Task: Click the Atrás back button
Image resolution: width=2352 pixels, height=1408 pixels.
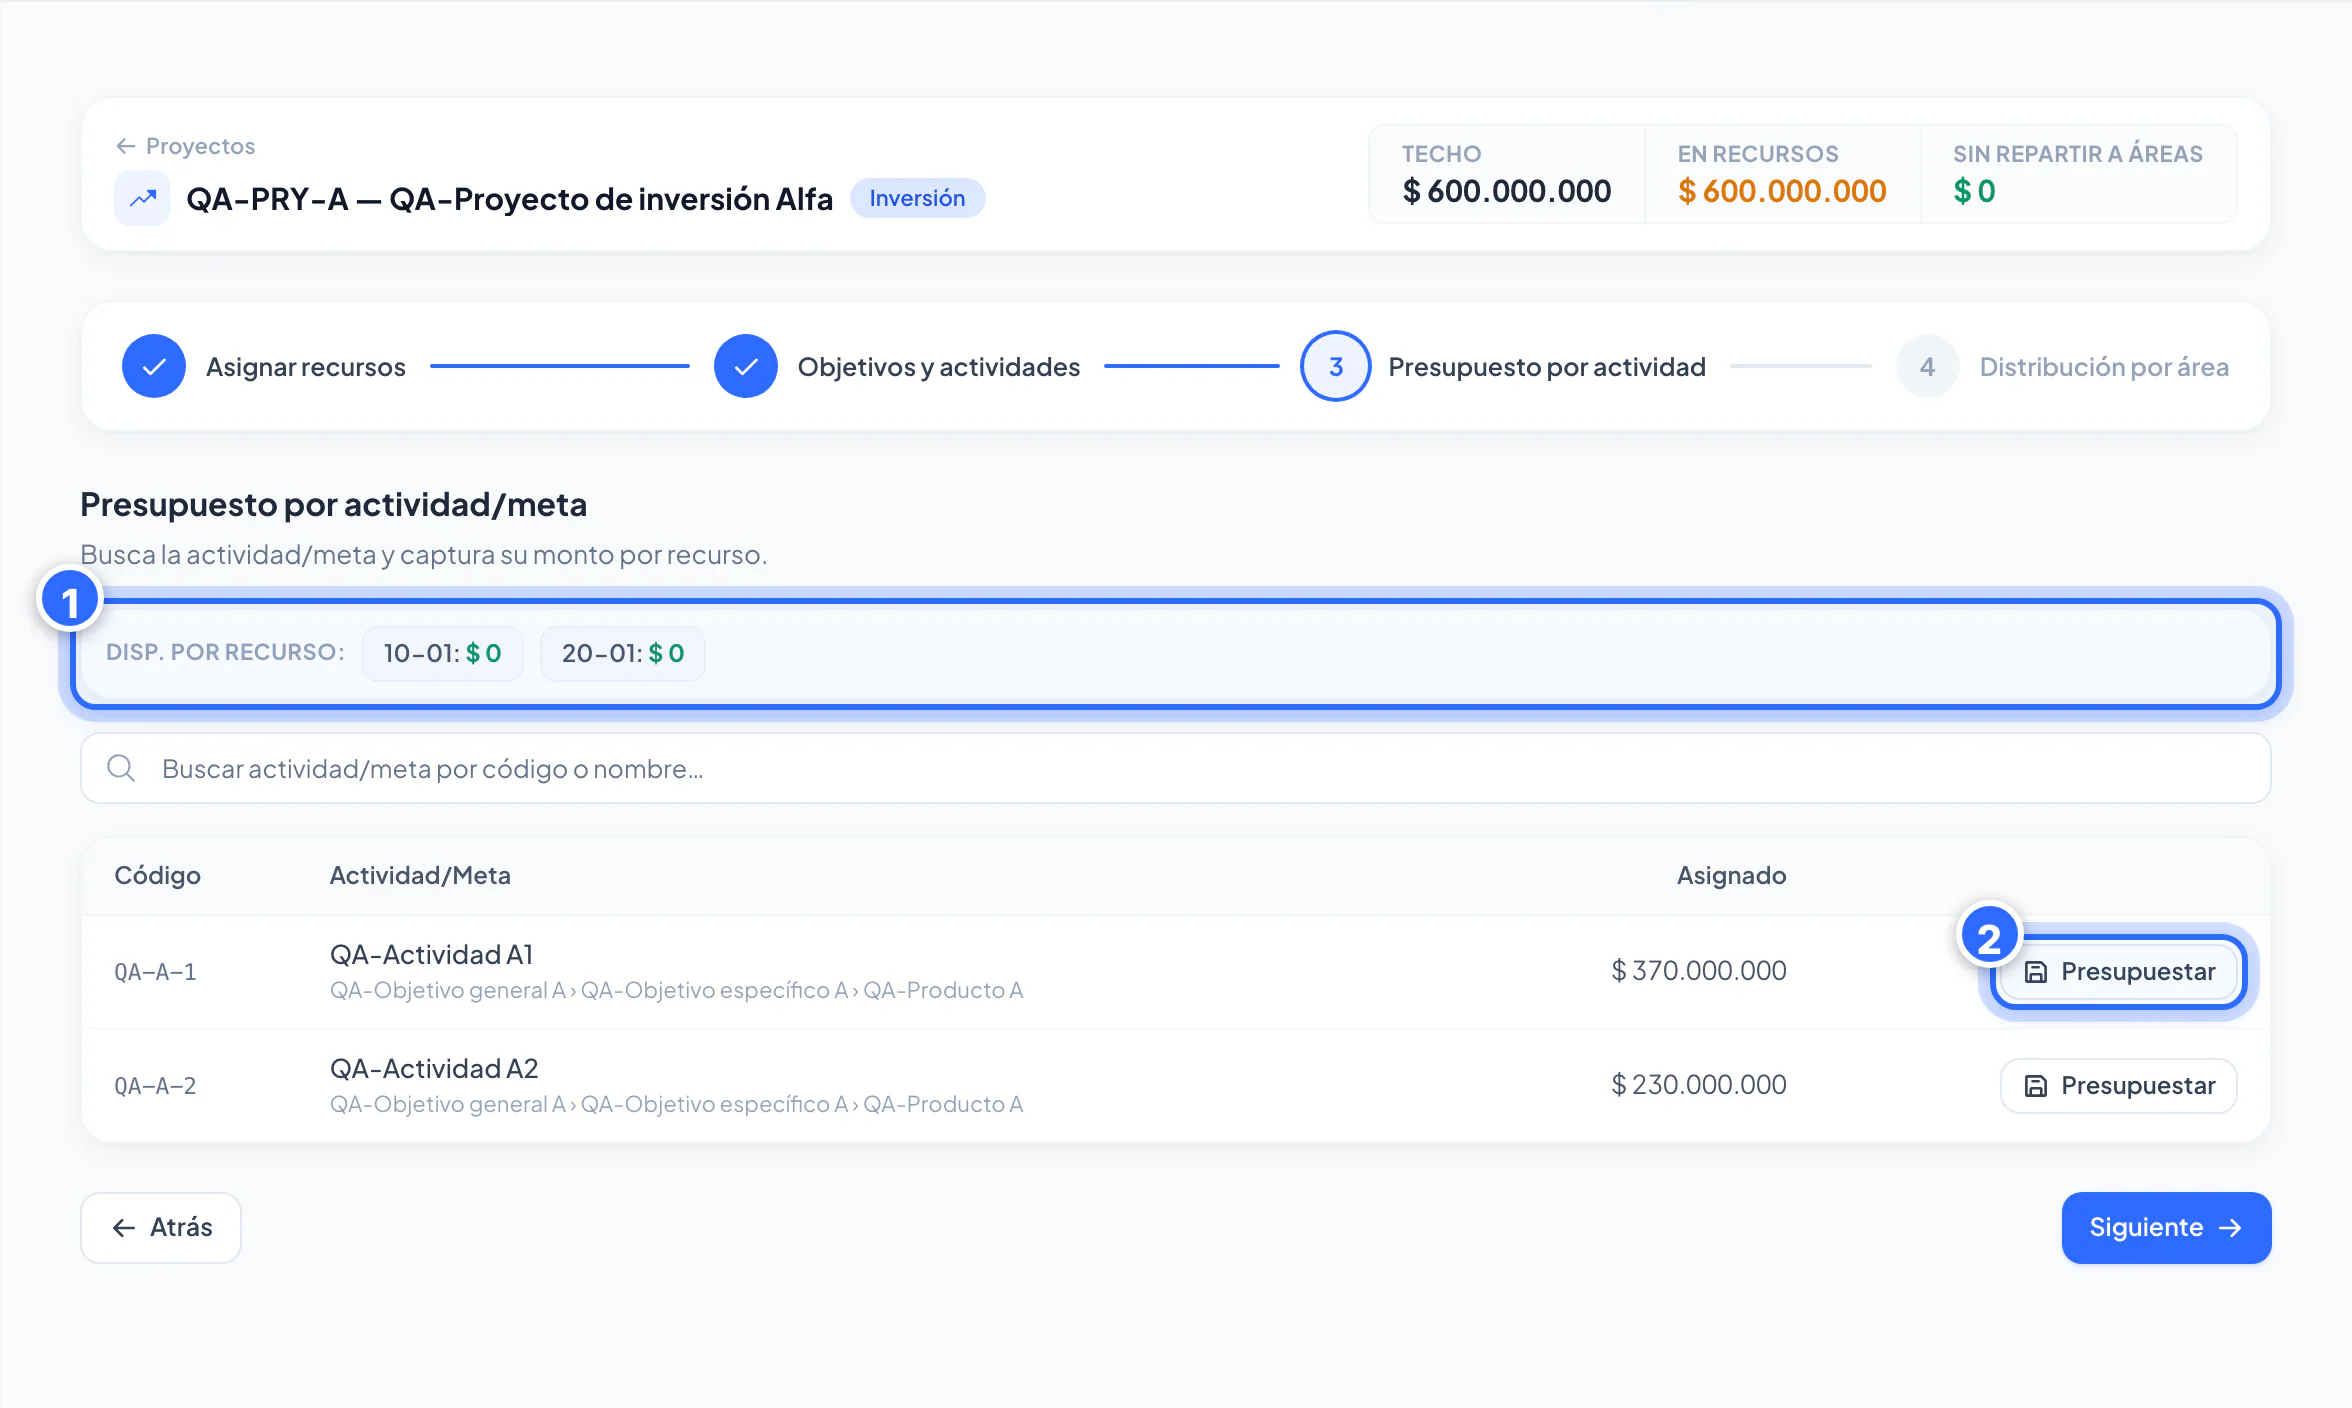Action: (x=161, y=1227)
